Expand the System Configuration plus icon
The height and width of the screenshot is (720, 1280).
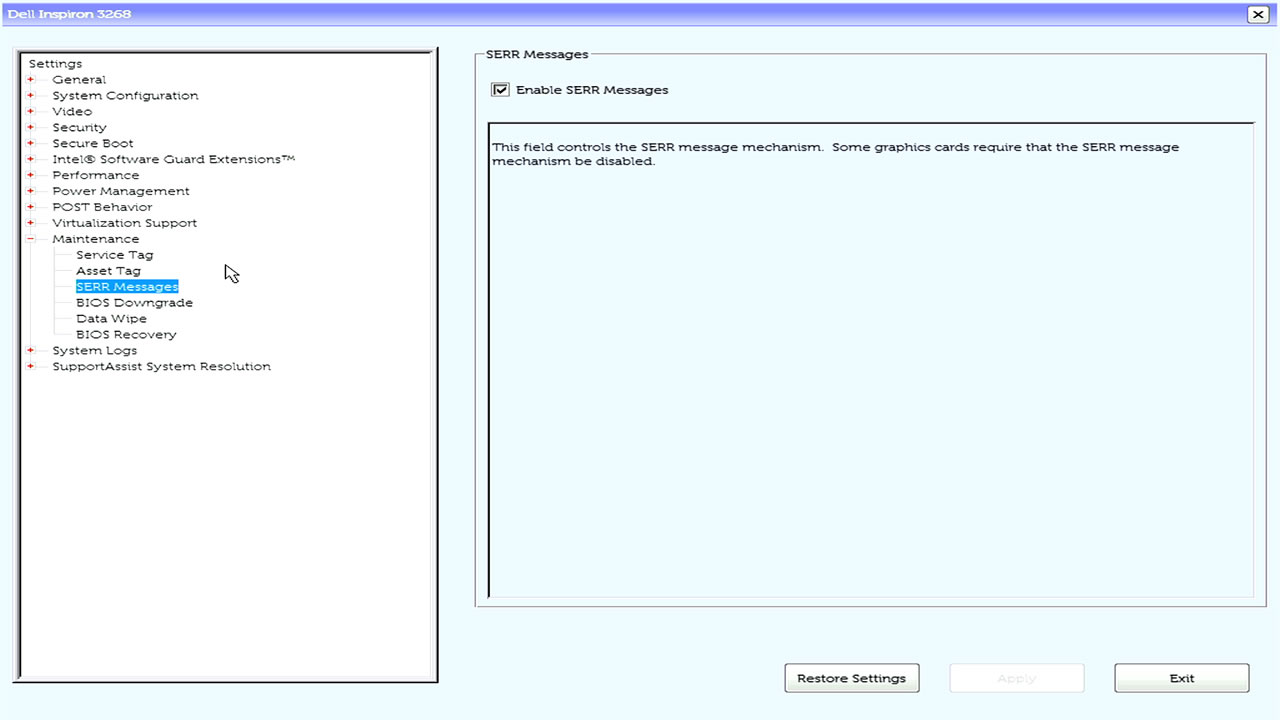[31, 96]
